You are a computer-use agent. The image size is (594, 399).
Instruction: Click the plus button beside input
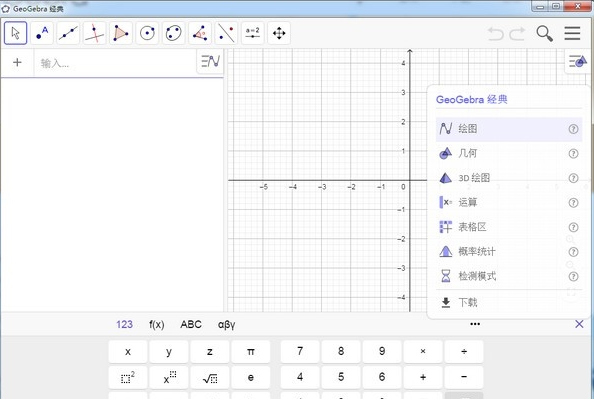pyautogui.click(x=17, y=63)
